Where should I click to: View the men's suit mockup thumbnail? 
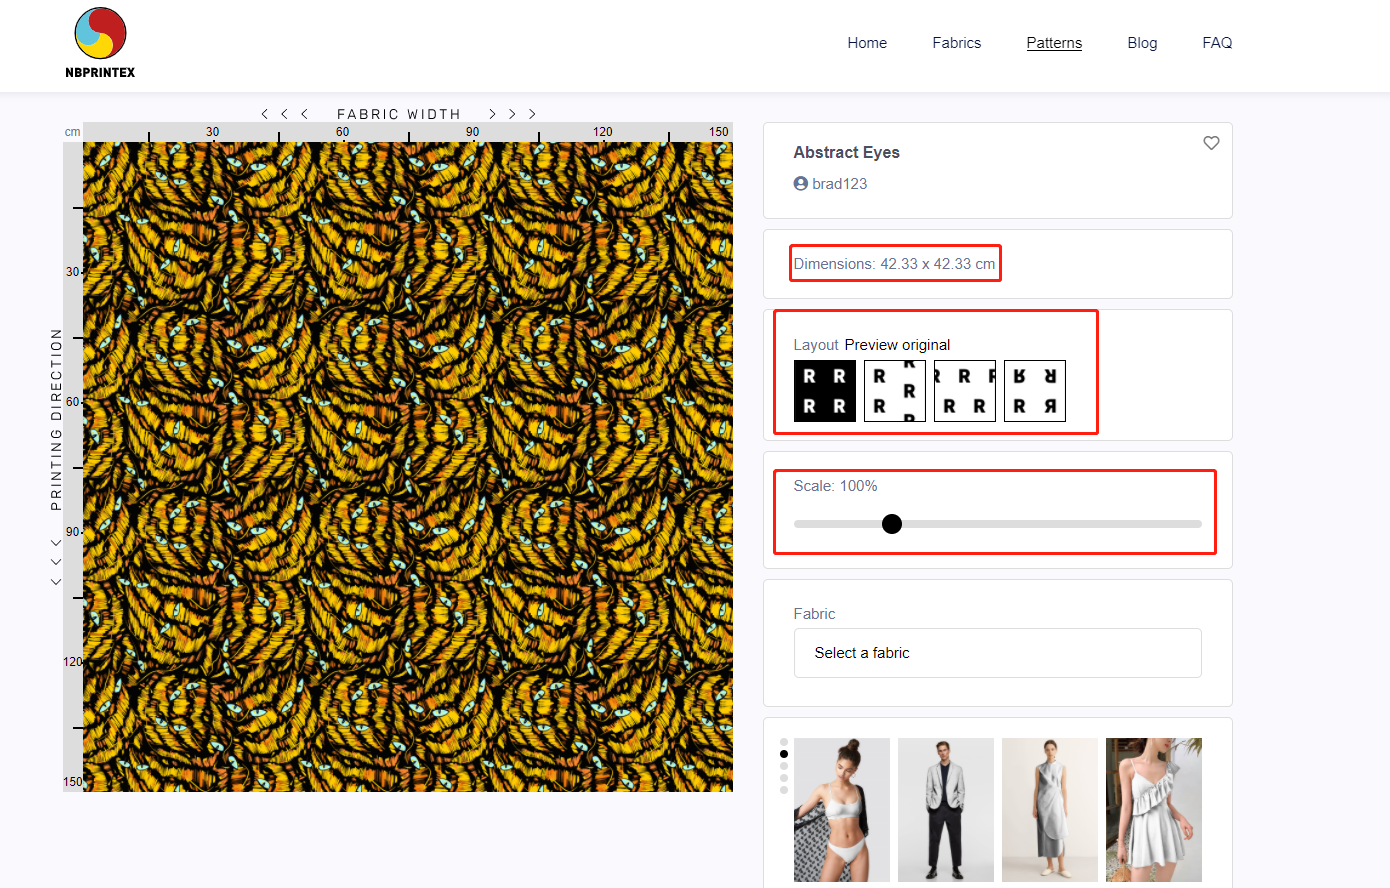pyautogui.click(x=946, y=810)
